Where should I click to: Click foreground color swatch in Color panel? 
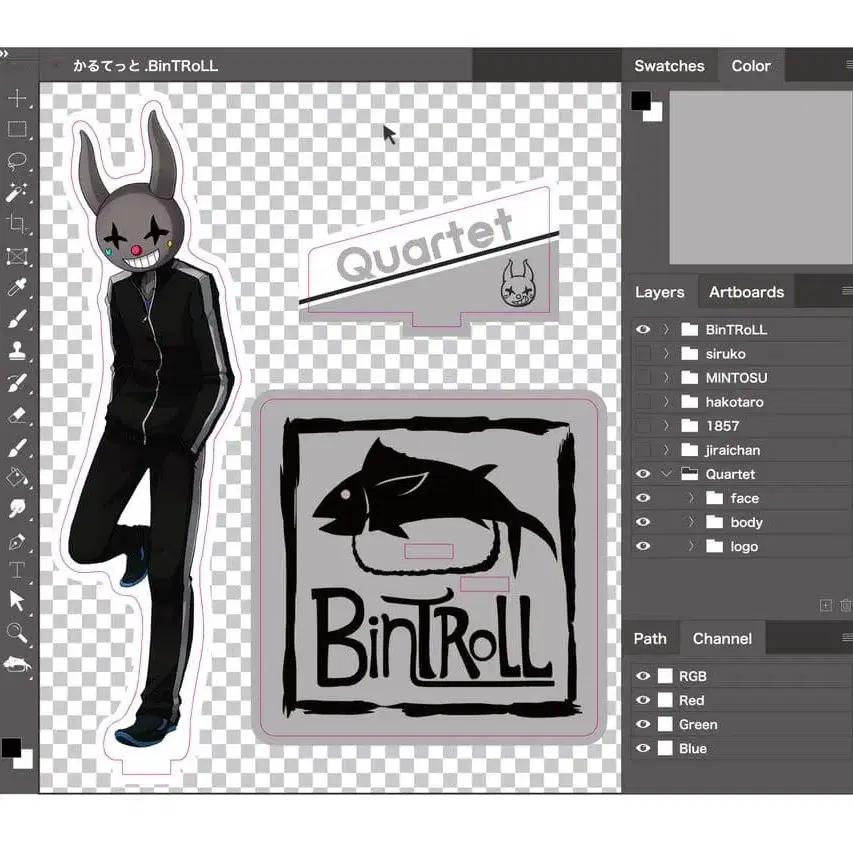[x=641, y=101]
